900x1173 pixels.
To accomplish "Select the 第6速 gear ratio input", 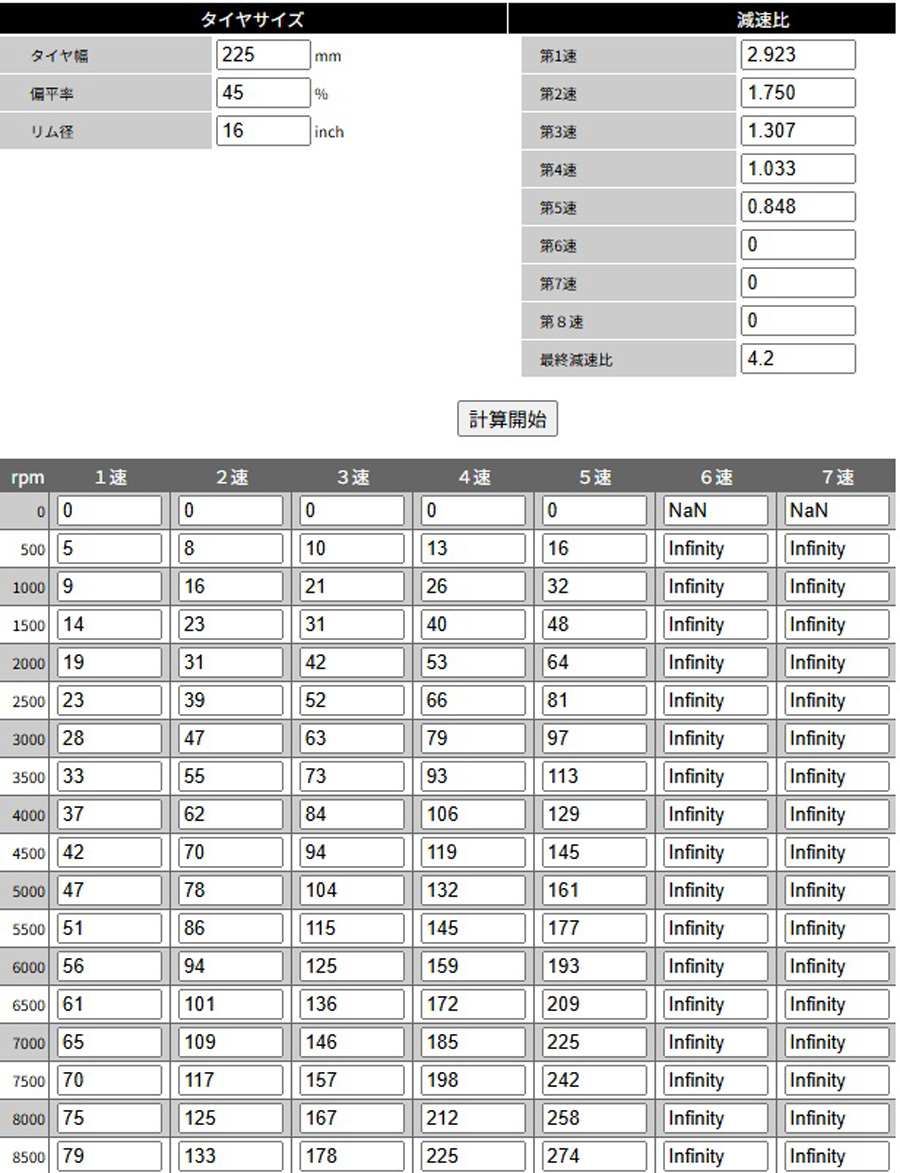I will pyautogui.click(x=797, y=245).
